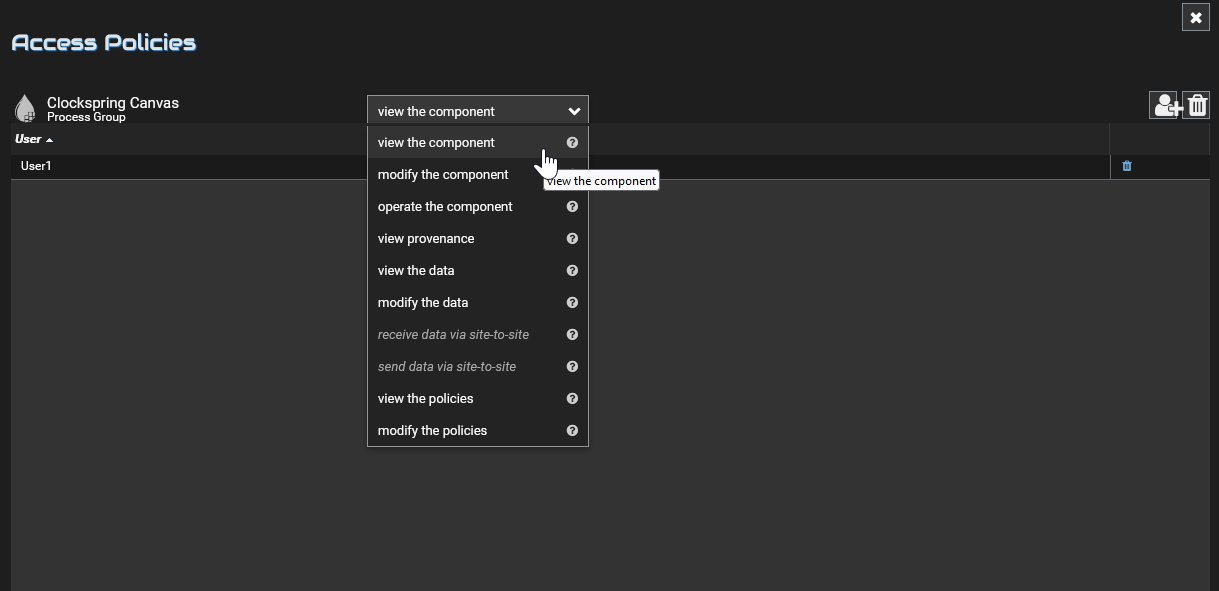
Task: Select the "modify the policies" policy
Action: 432,430
